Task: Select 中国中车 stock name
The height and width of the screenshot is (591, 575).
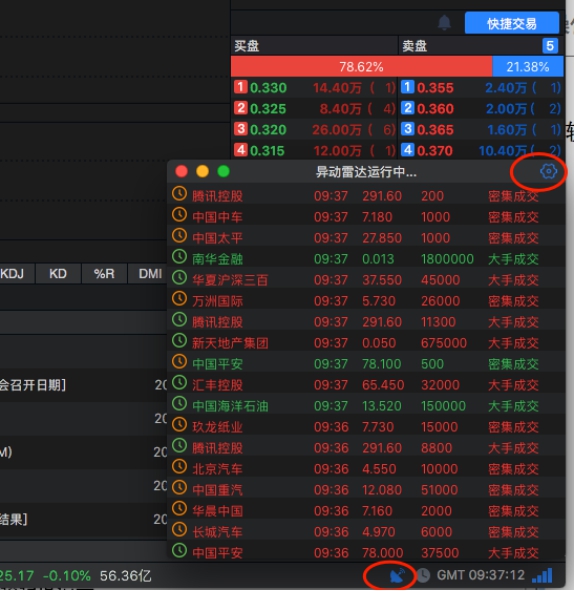Action: tap(217, 217)
